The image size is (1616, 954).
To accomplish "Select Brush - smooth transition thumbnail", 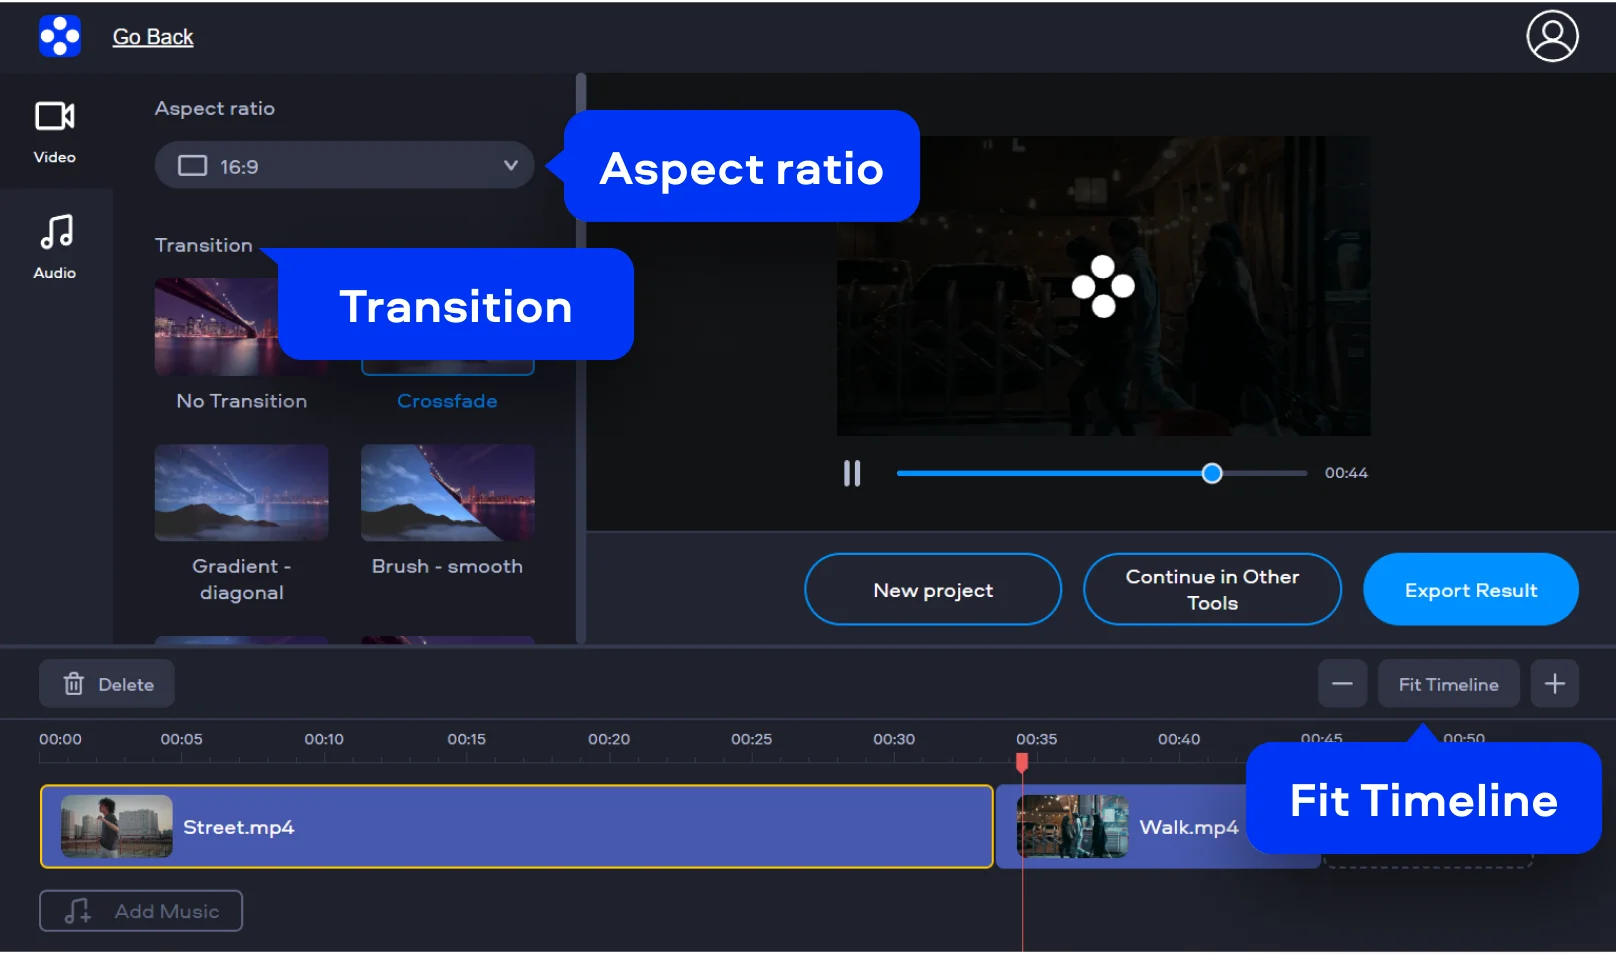I will (447, 493).
